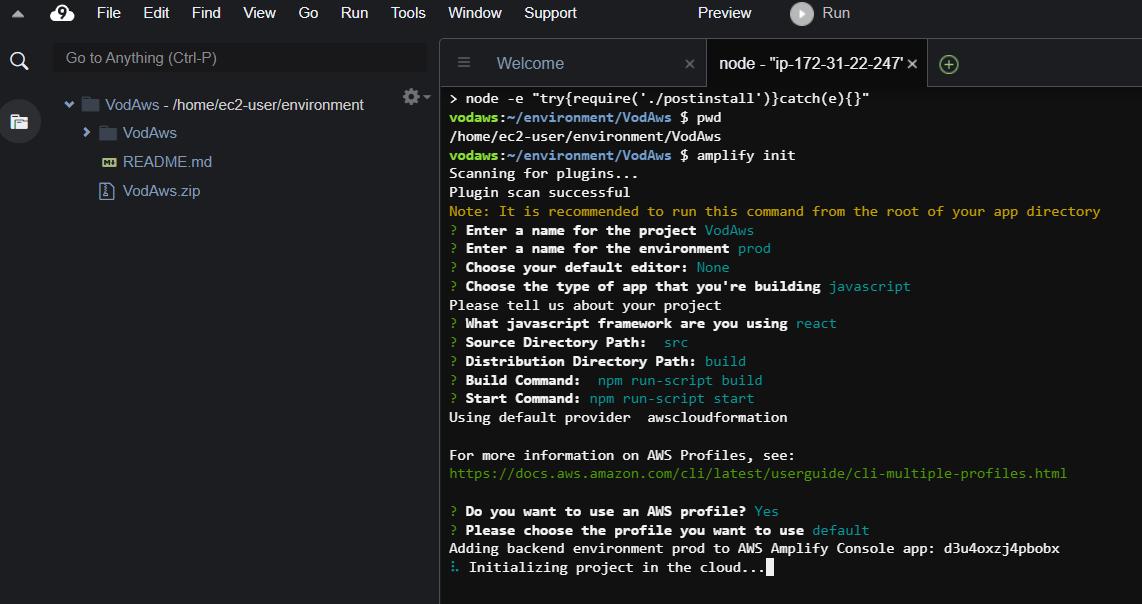Click the 'Distribution Directory Path:' prompt
The height and width of the screenshot is (604, 1142).
(x=581, y=361)
